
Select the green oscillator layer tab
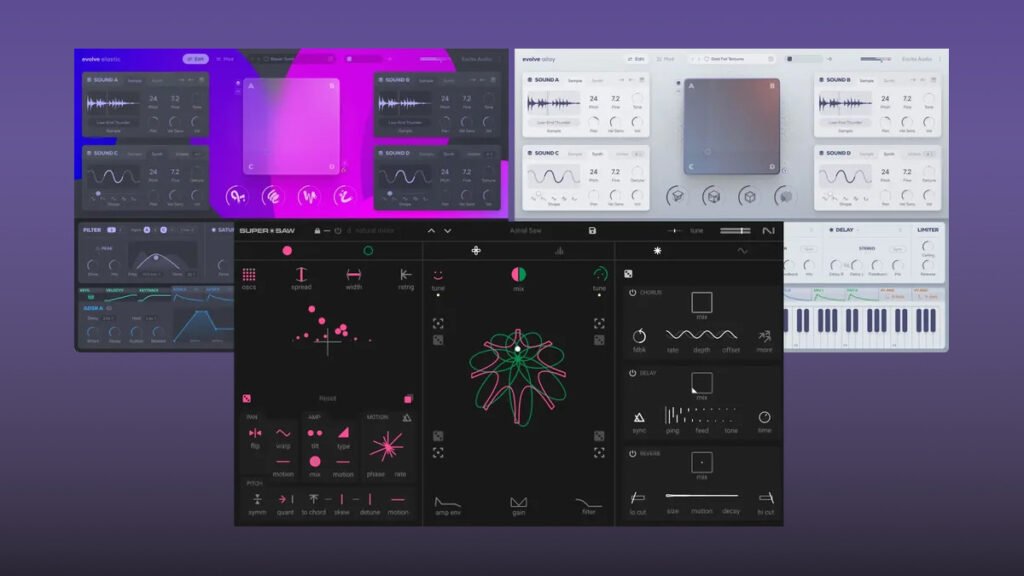pos(368,251)
